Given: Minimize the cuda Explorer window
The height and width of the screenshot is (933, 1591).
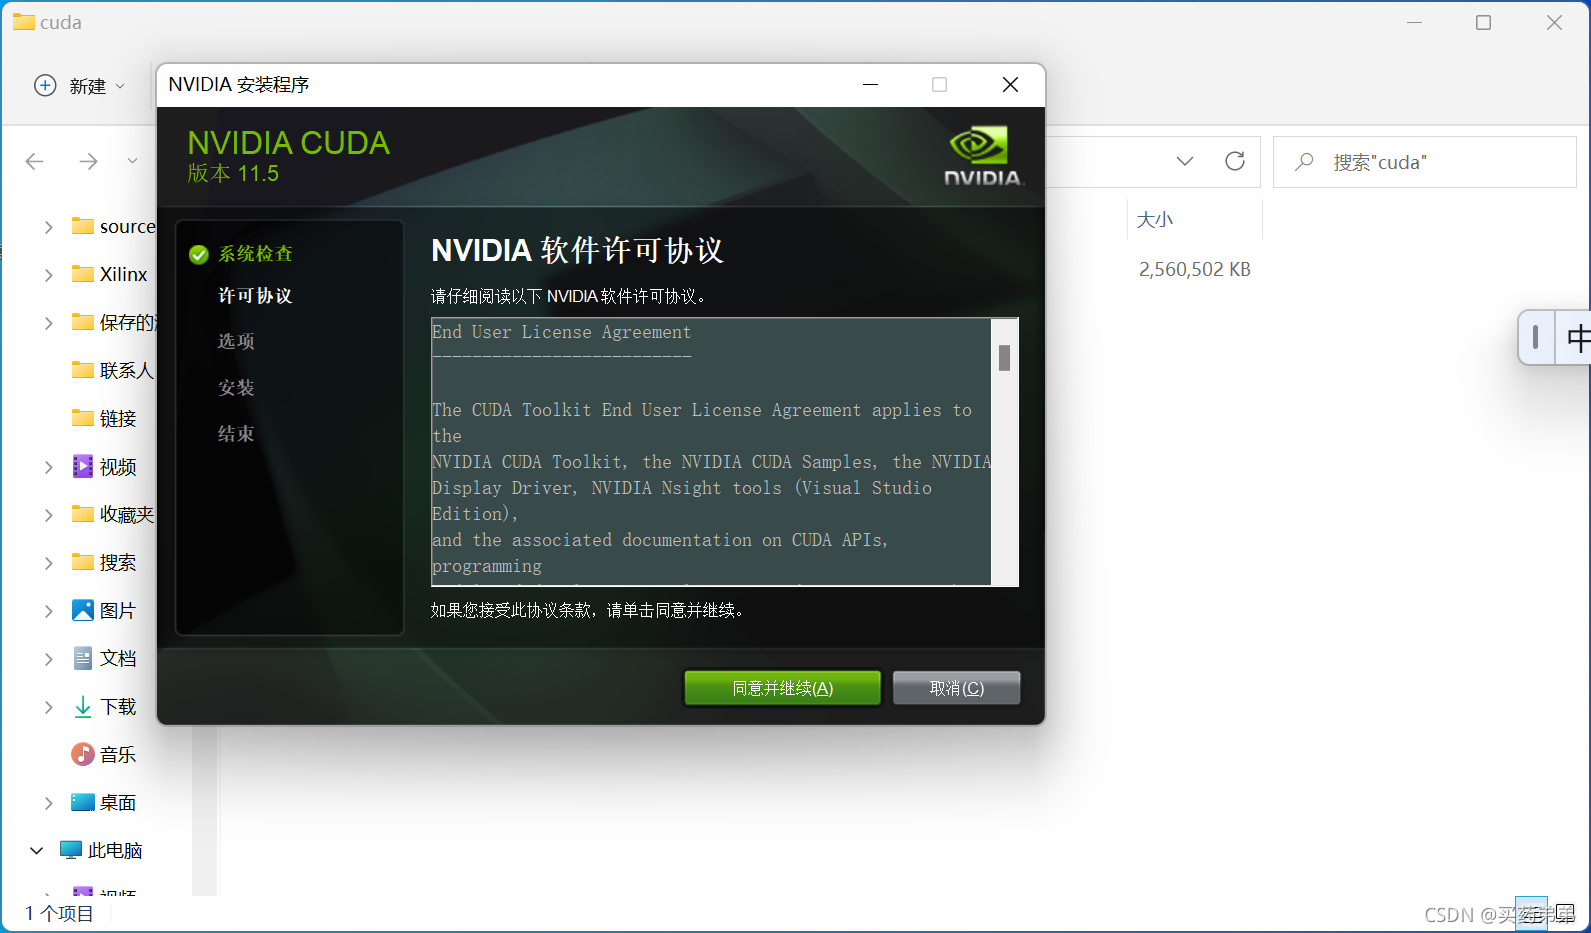Looking at the screenshot, I should coord(1414,23).
